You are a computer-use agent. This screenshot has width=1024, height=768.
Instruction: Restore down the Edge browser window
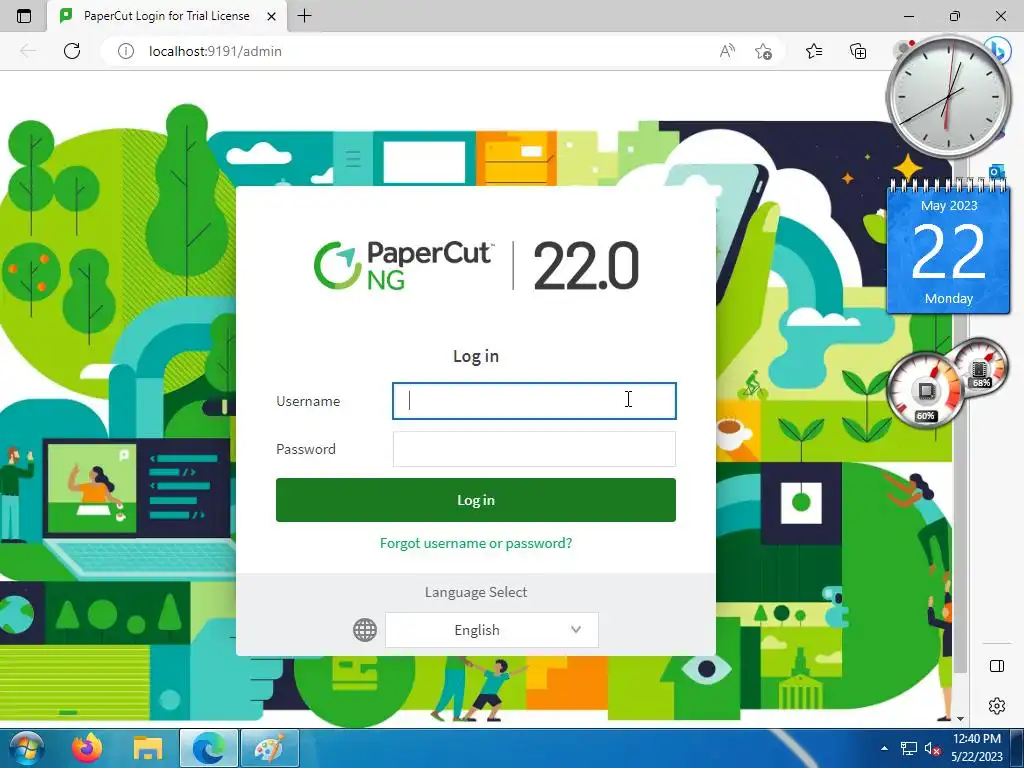pos(955,16)
